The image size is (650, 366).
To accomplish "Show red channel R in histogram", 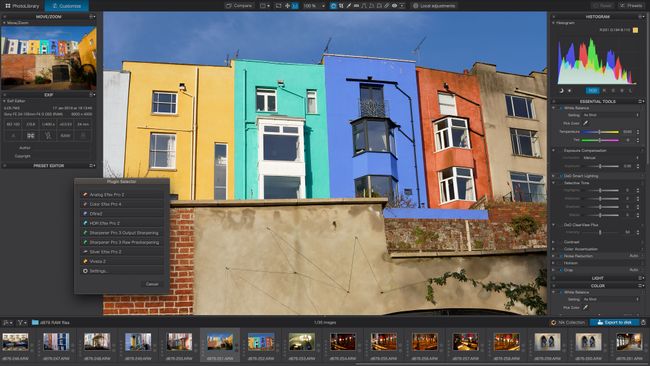I will [x=604, y=90].
